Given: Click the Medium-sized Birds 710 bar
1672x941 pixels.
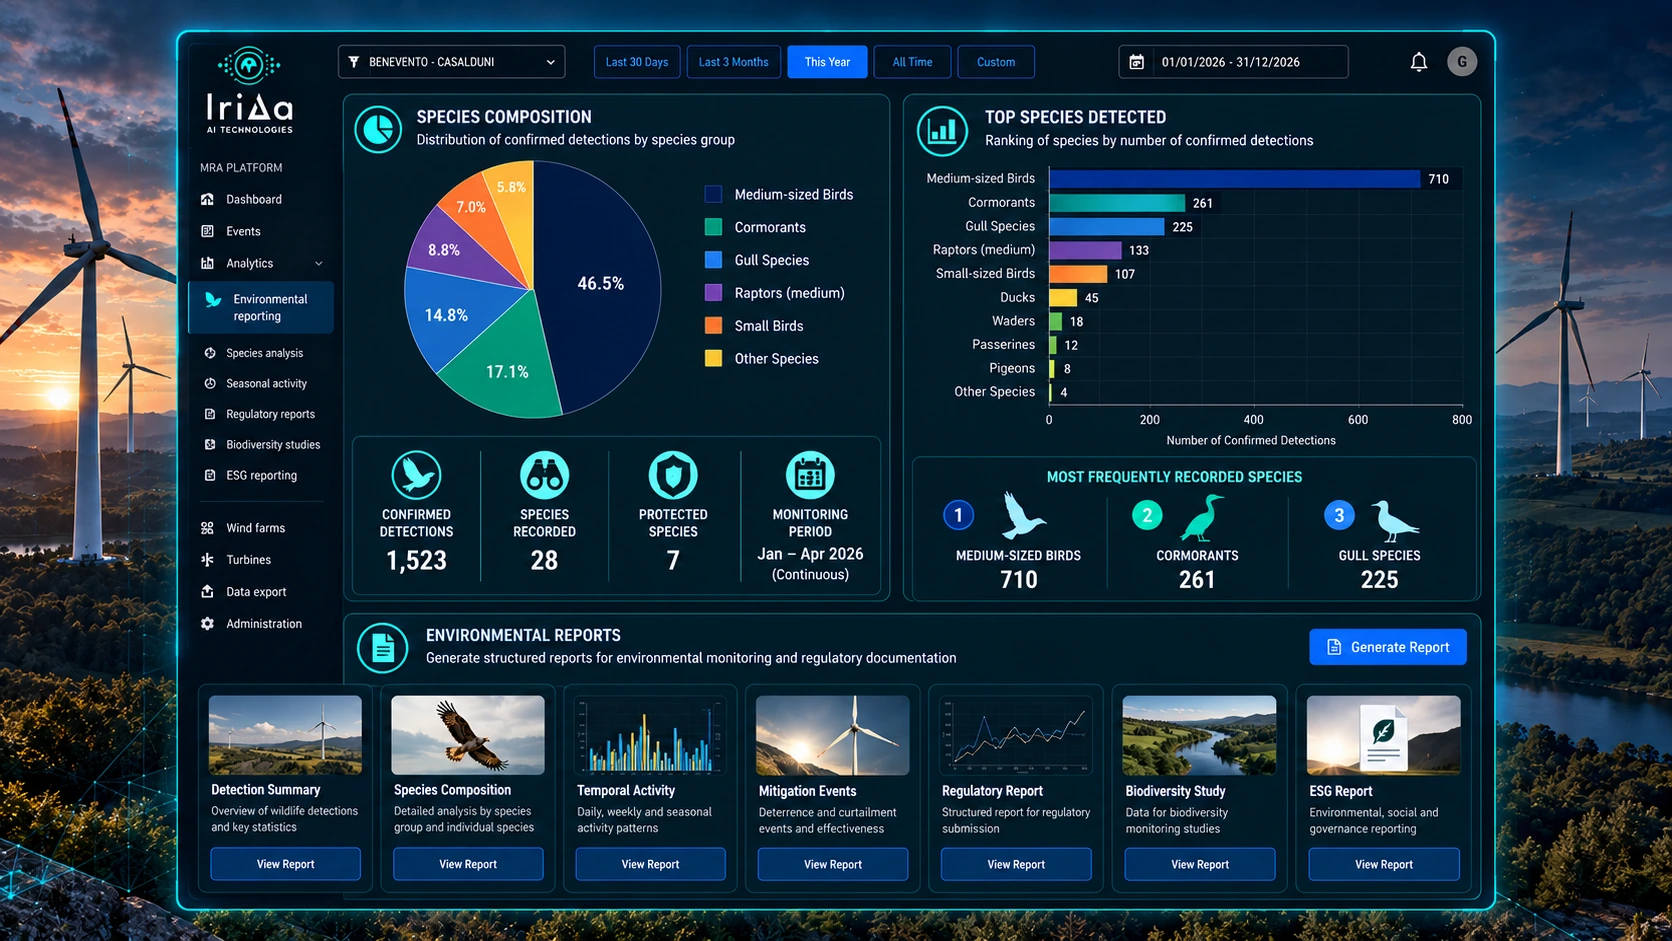Looking at the screenshot, I should pyautogui.click(x=1234, y=179).
